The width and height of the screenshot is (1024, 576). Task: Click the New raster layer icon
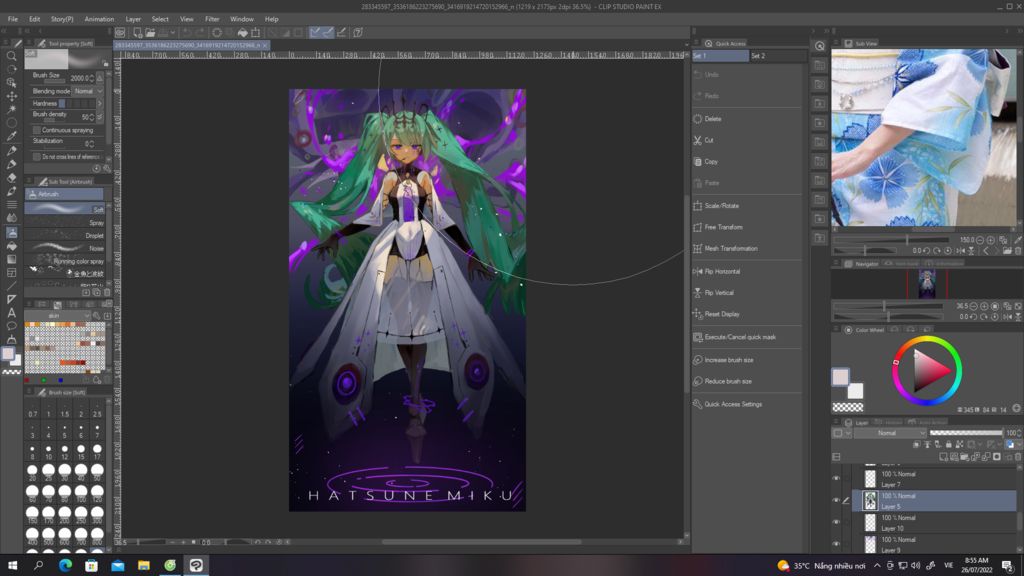click(x=943, y=456)
